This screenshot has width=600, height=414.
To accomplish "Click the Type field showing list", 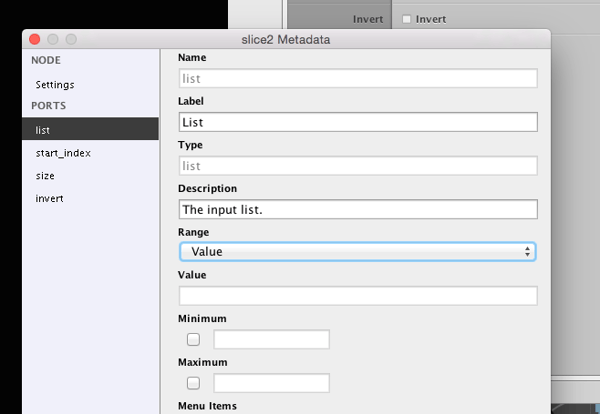I will coord(358,166).
